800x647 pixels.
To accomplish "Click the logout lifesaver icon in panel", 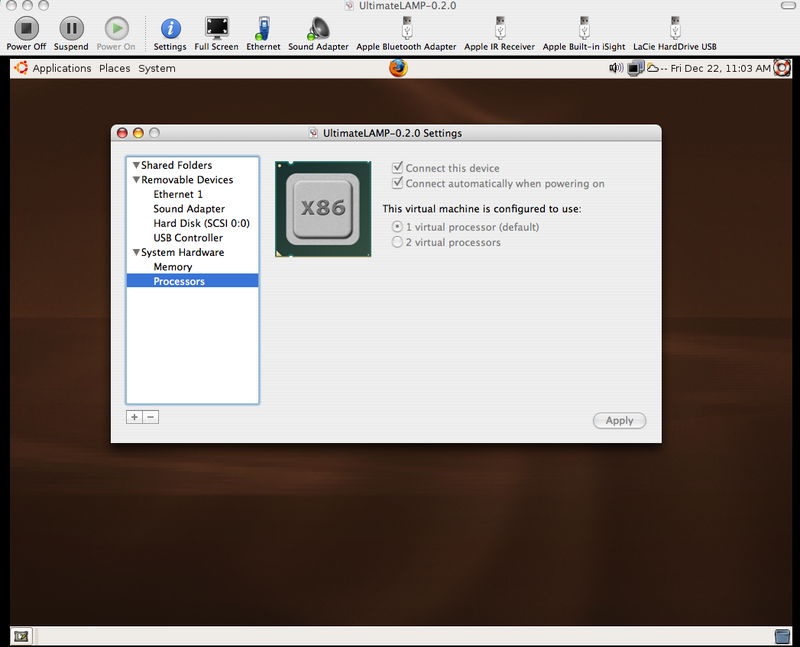I will point(782,68).
